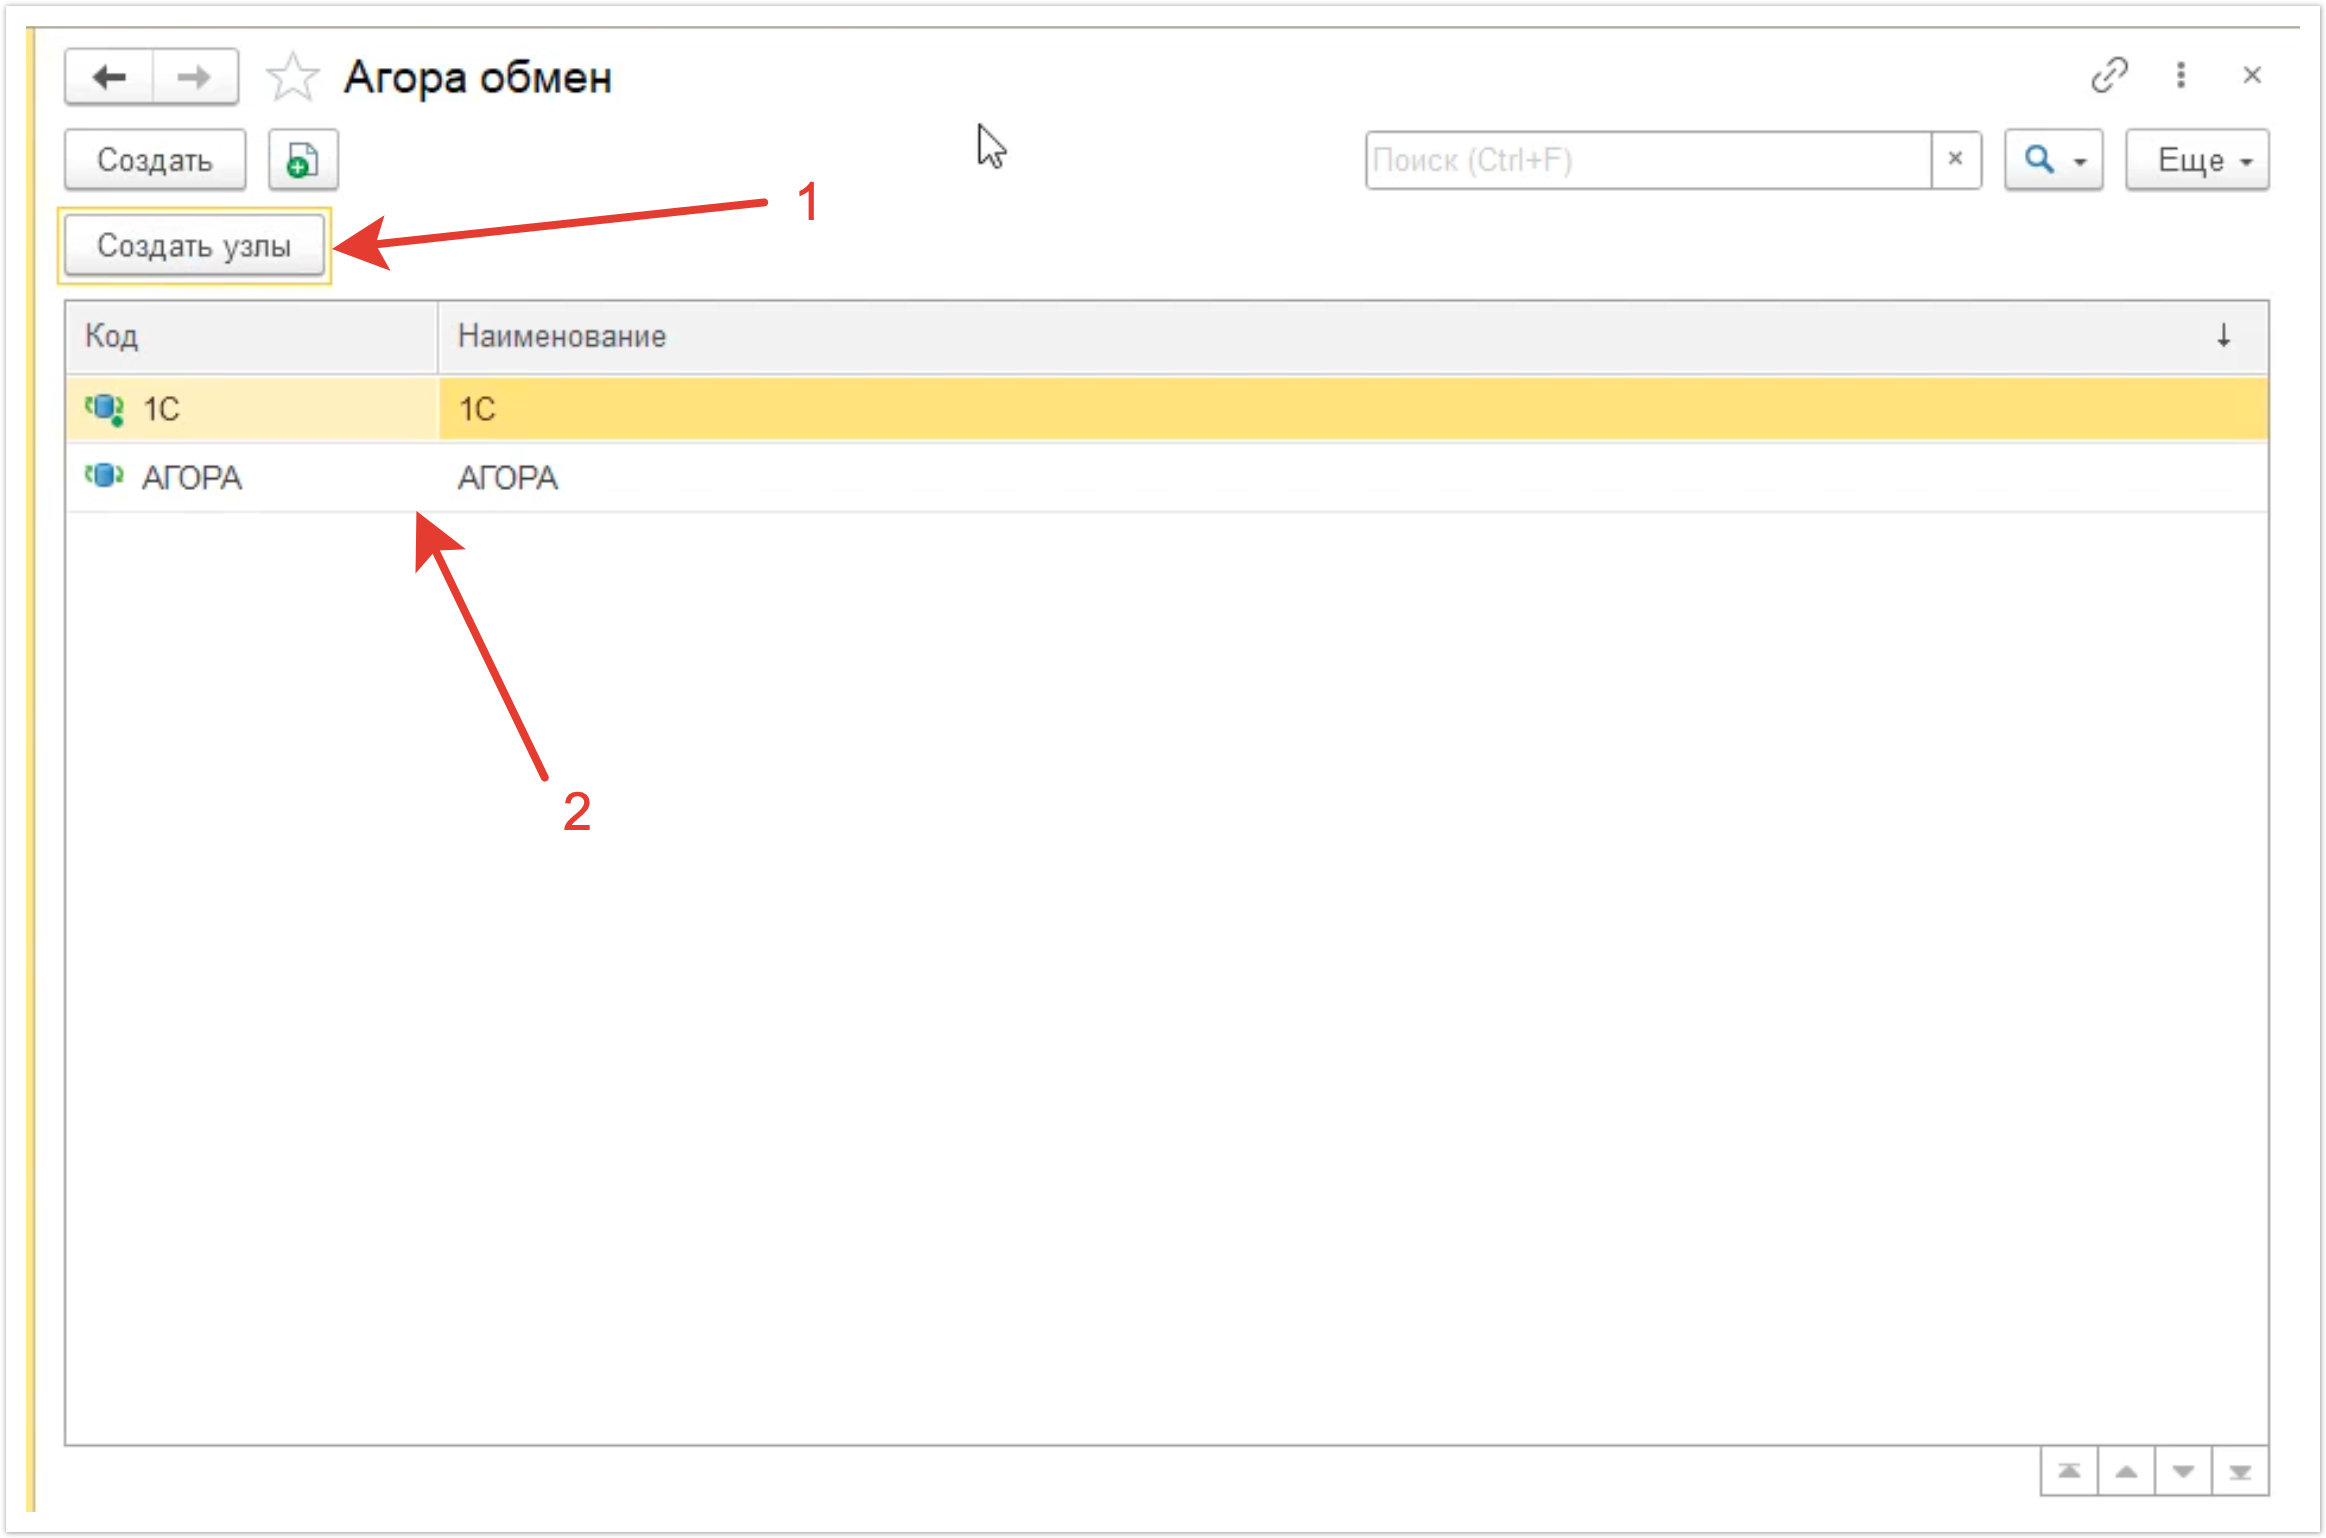Clear search field with x button
The height and width of the screenshot is (1538, 2326).
[x=1955, y=159]
